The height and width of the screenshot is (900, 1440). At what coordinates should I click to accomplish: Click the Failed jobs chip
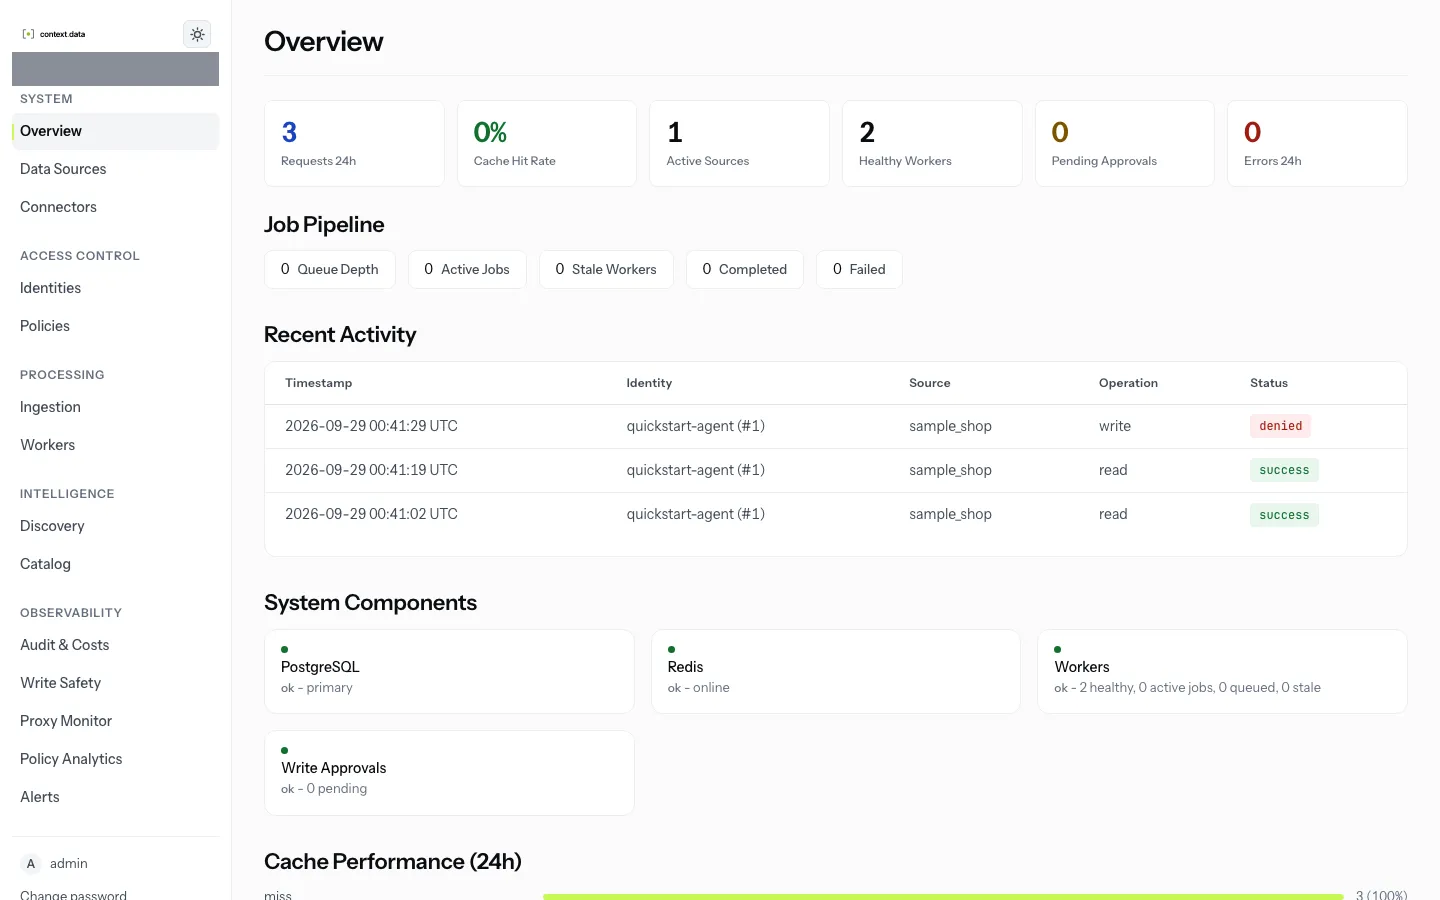(x=859, y=269)
